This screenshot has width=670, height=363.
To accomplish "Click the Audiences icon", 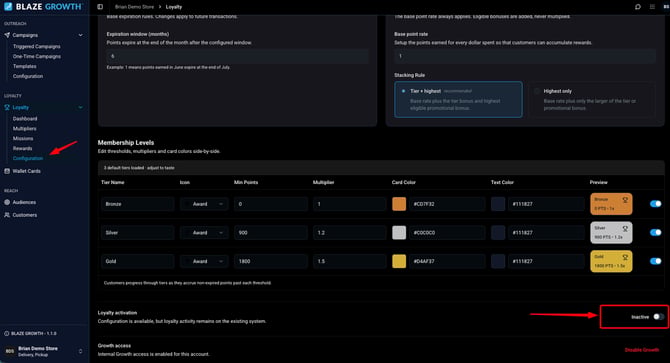I will [7, 202].
